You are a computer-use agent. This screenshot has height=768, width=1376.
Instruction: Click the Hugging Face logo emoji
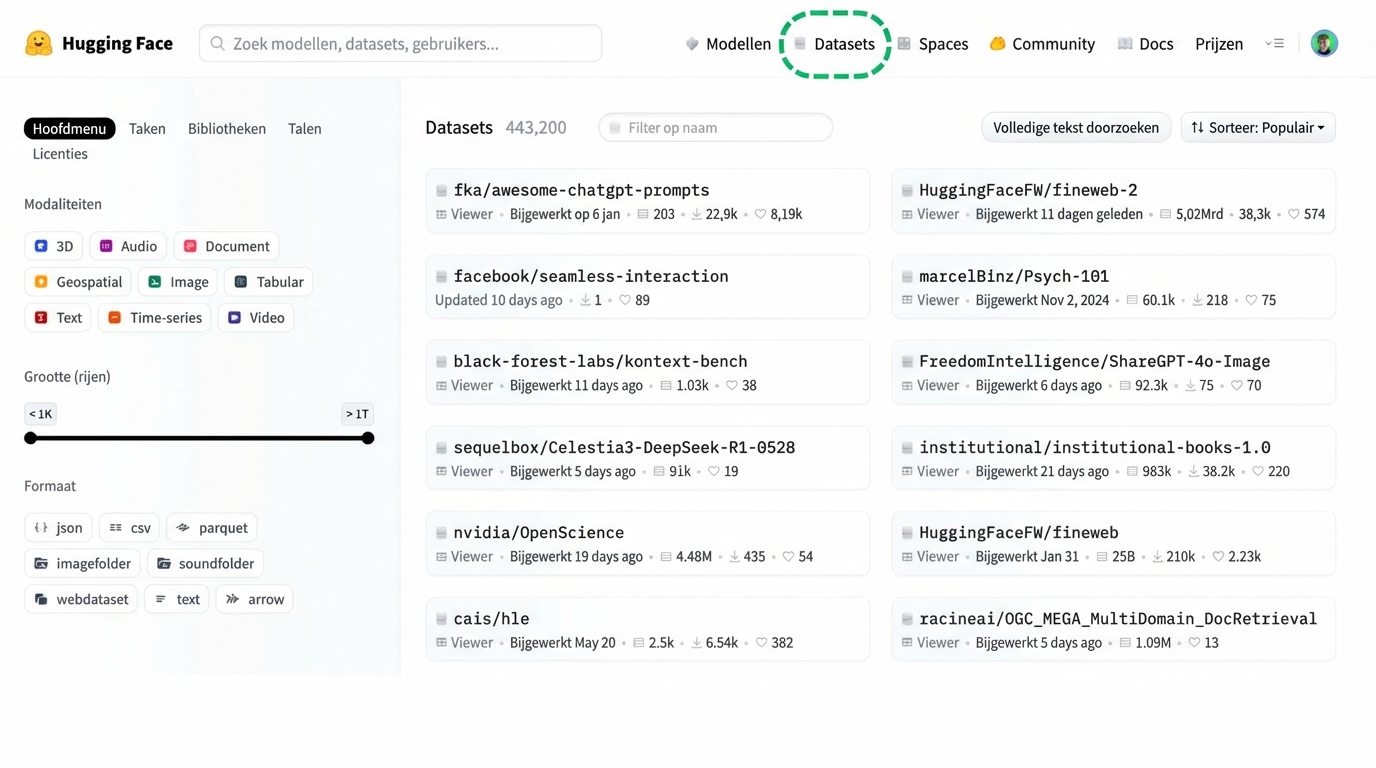click(38, 43)
